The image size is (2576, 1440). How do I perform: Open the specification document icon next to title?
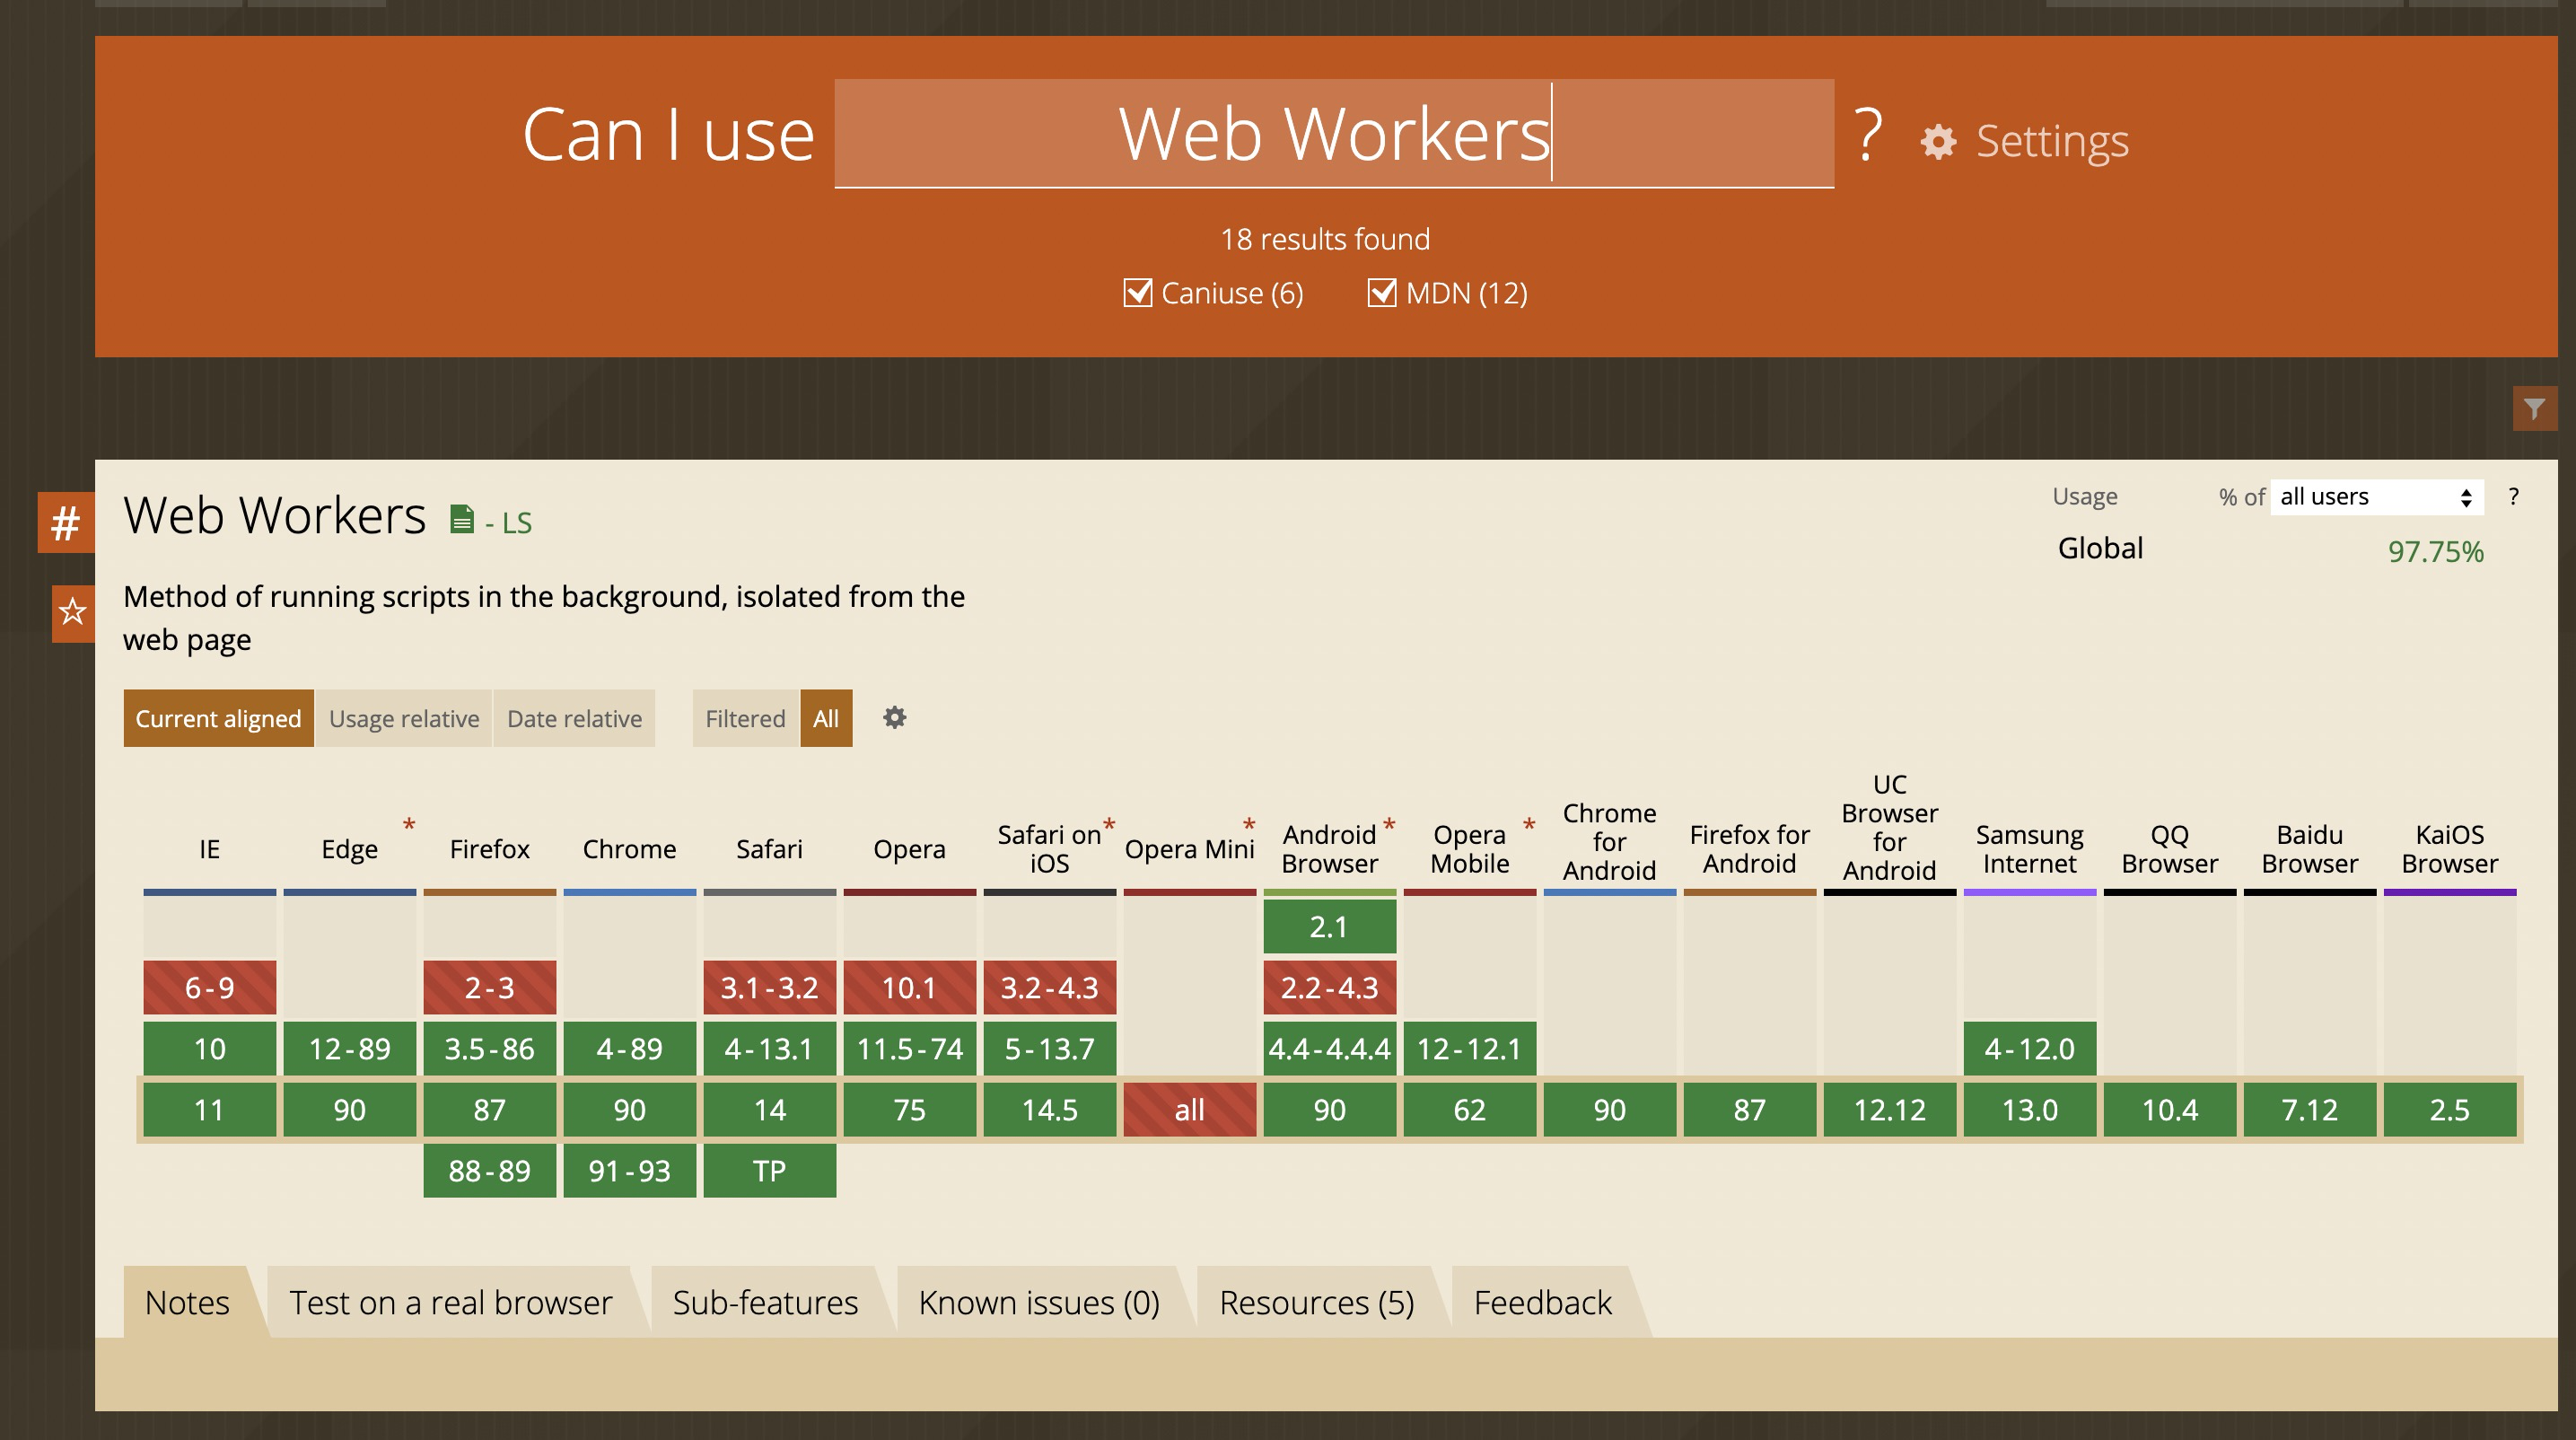(461, 519)
